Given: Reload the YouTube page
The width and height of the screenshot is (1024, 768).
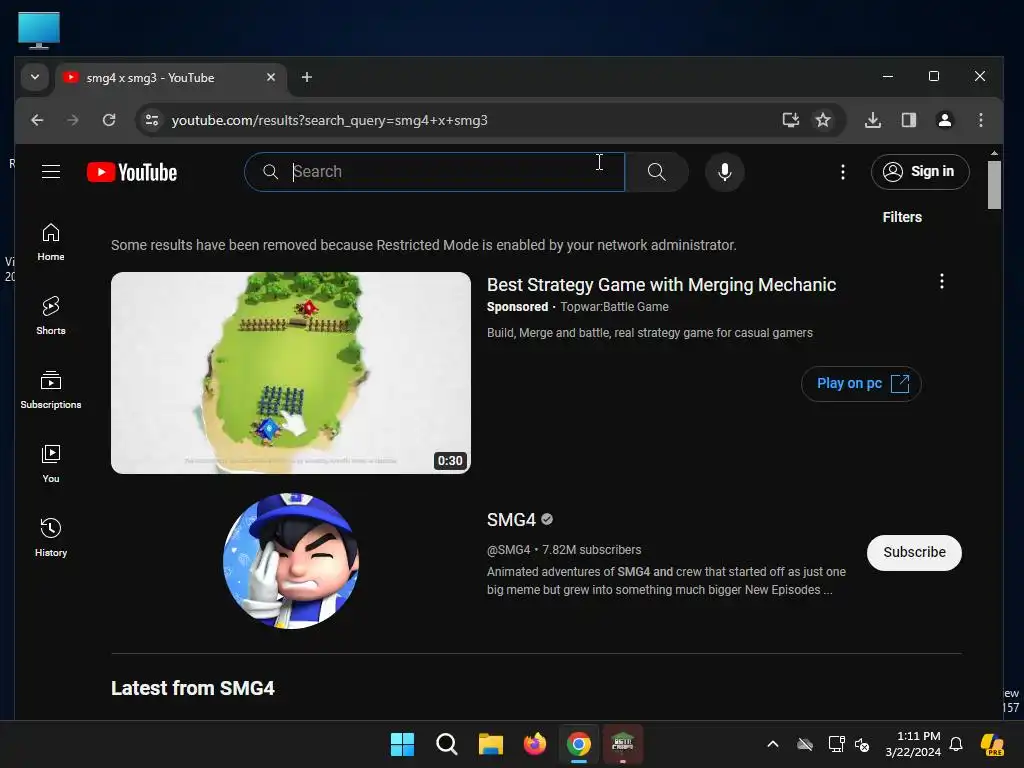Looking at the screenshot, I should click(109, 120).
